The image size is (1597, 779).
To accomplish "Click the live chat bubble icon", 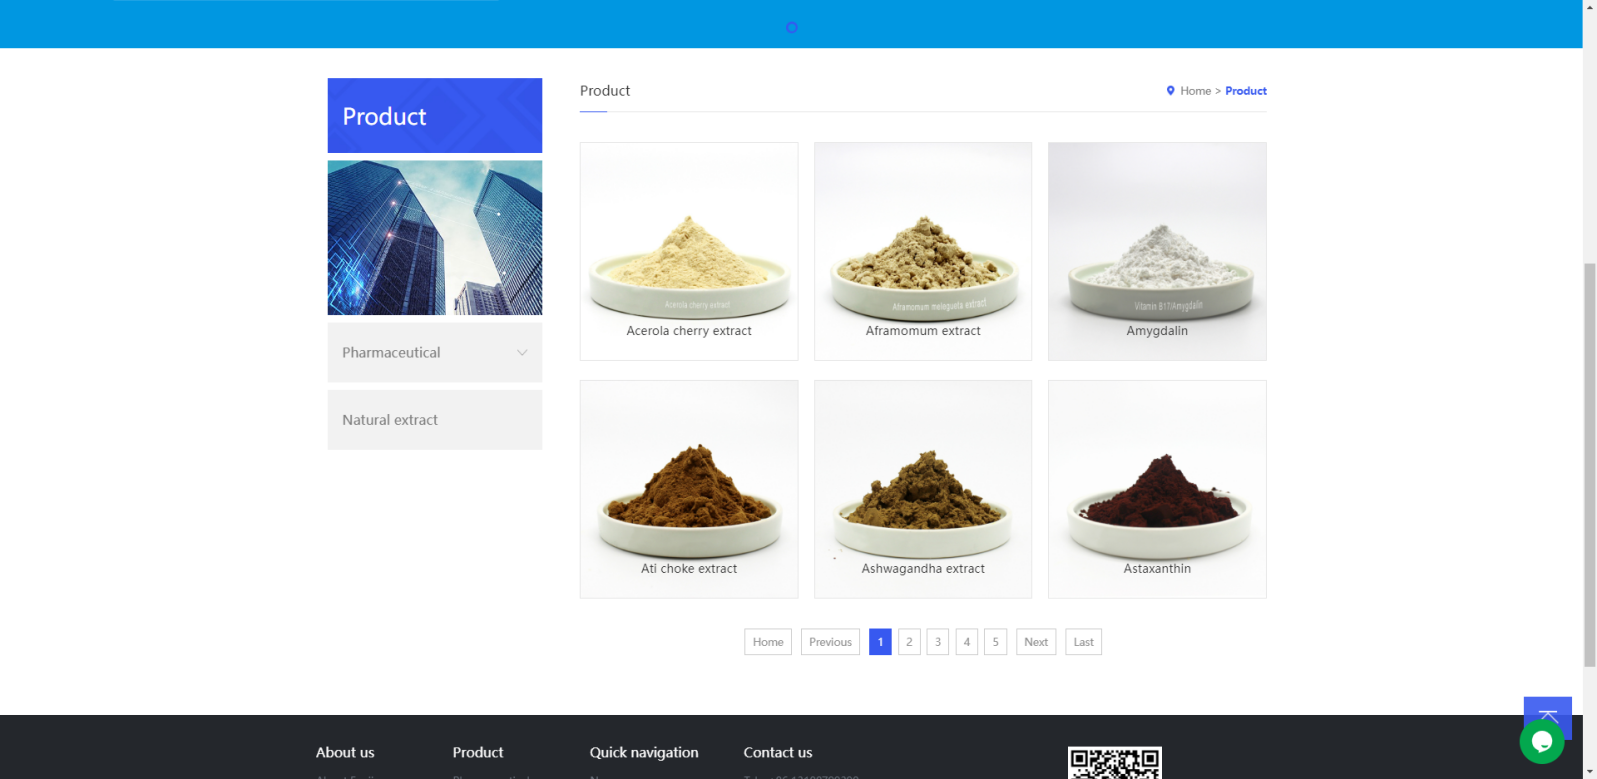I will [x=1541, y=742].
